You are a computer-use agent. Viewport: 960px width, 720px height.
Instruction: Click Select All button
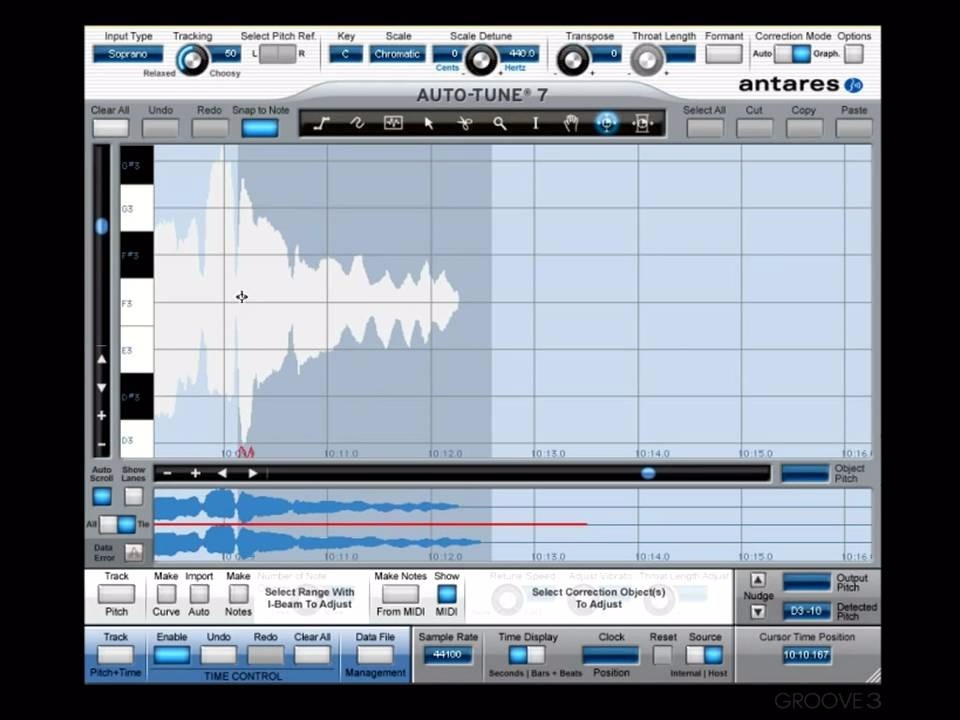click(705, 128)
